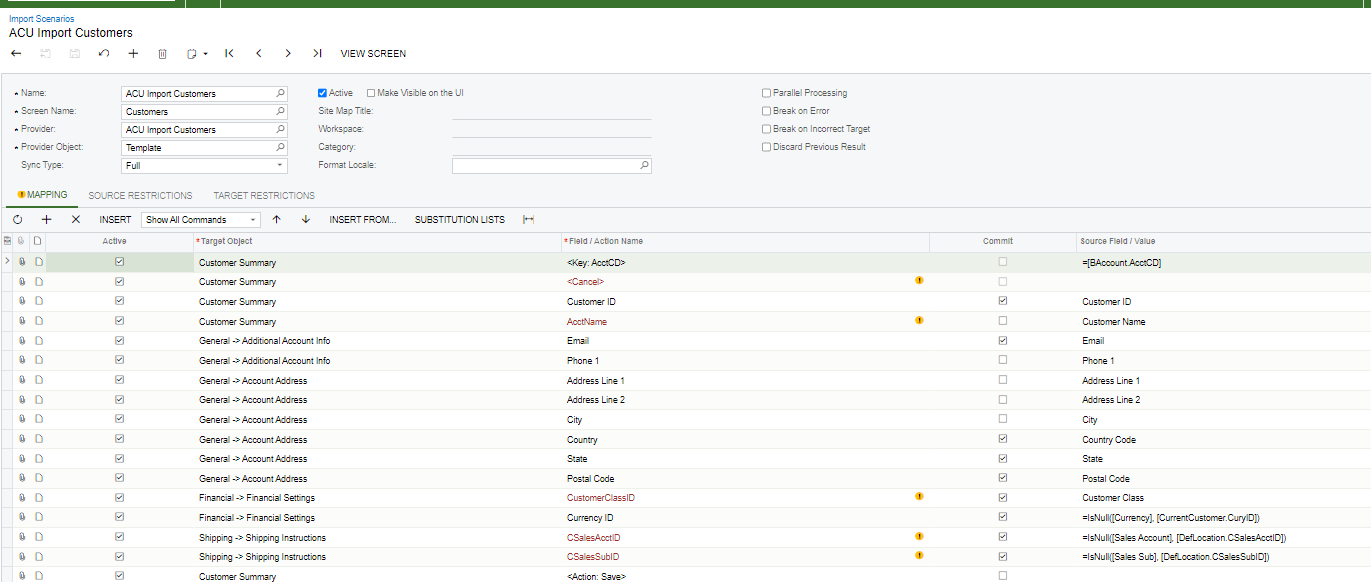Click the warning icon on the Cancel row
Image resolution: width=1371 pixels, height=582 pixels.
(x=919, y=281)
